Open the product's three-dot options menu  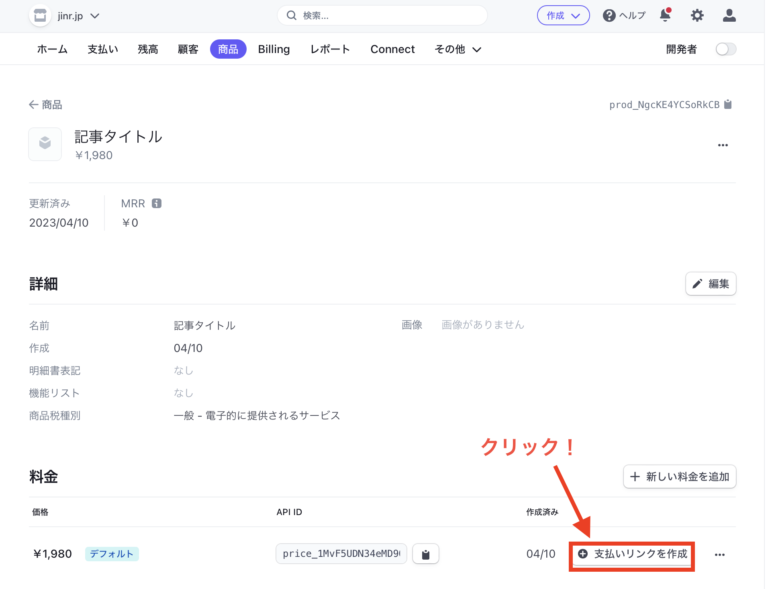[x=723, y=145]
